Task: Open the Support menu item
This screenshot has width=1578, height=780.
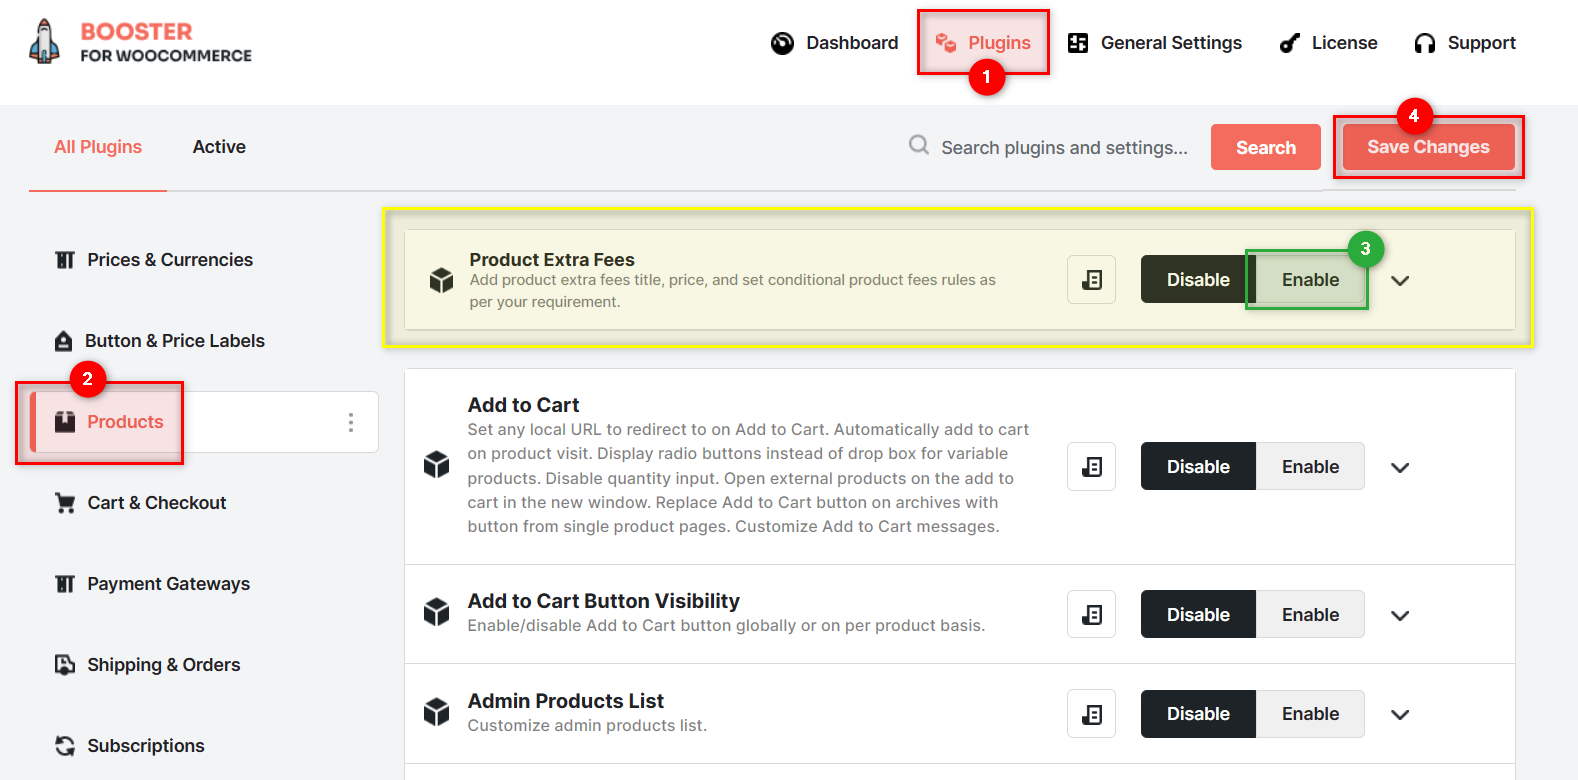Action: (1465, 43)
